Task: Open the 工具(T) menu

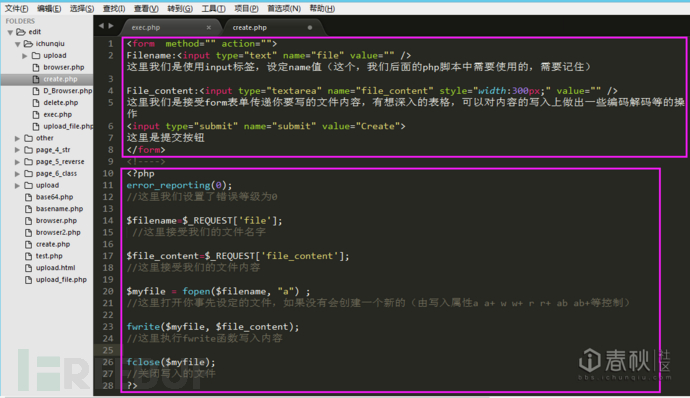Action: tap(213, 8)
